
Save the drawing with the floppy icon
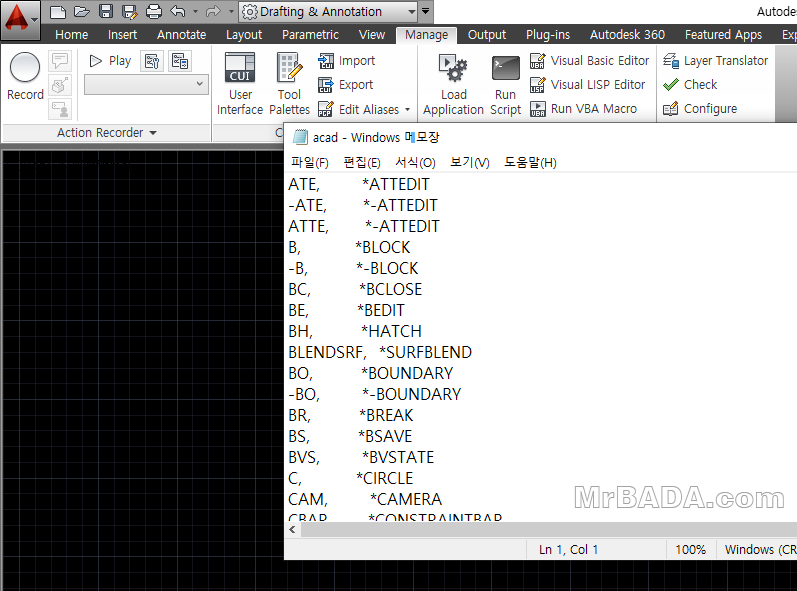(x=106, y=12)
